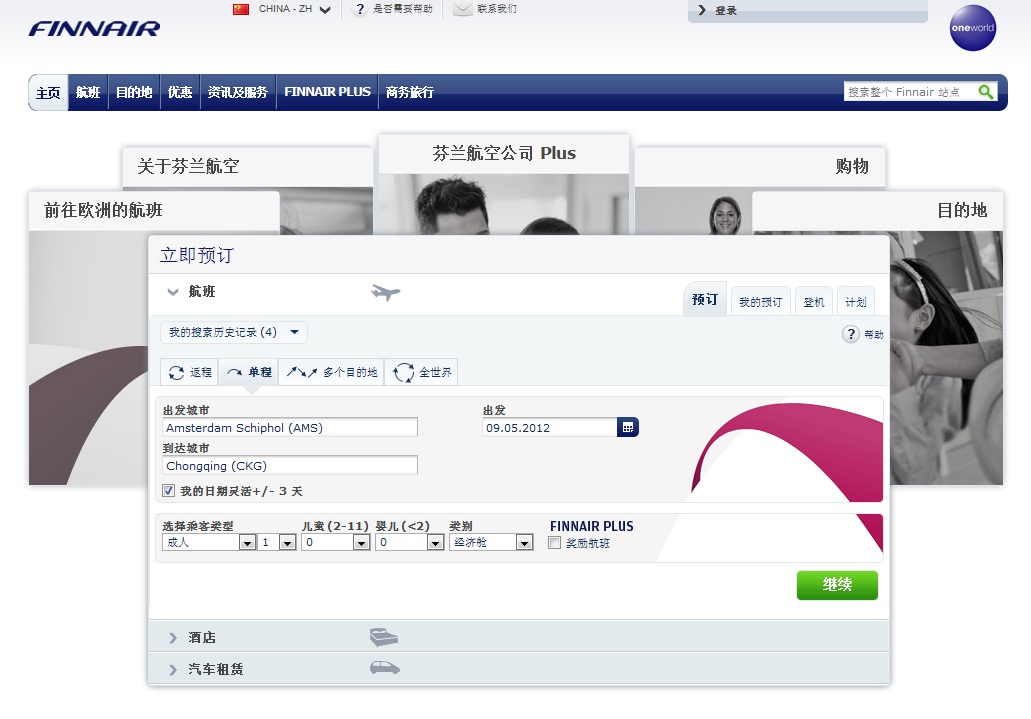Open the 航班 menu in navigation bar
1031x719 pixels.
coord(88,92)
